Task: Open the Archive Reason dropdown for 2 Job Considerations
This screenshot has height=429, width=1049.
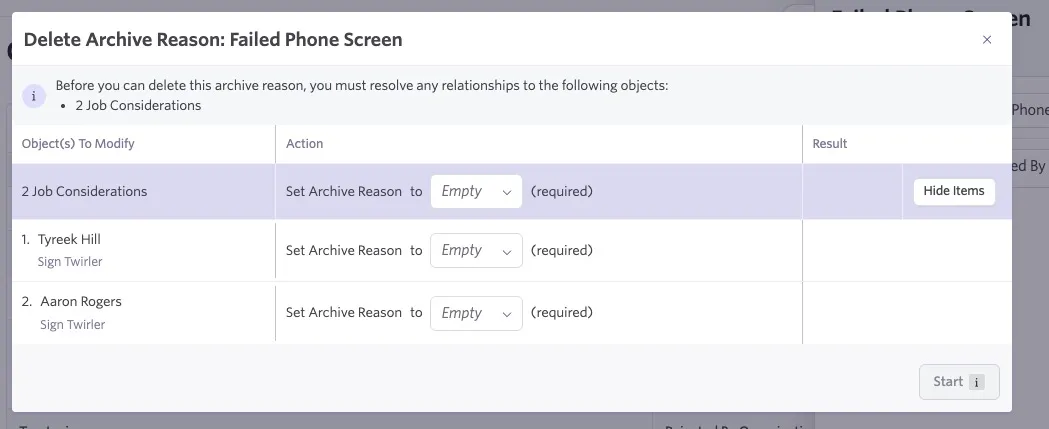Action: [476, 191]
